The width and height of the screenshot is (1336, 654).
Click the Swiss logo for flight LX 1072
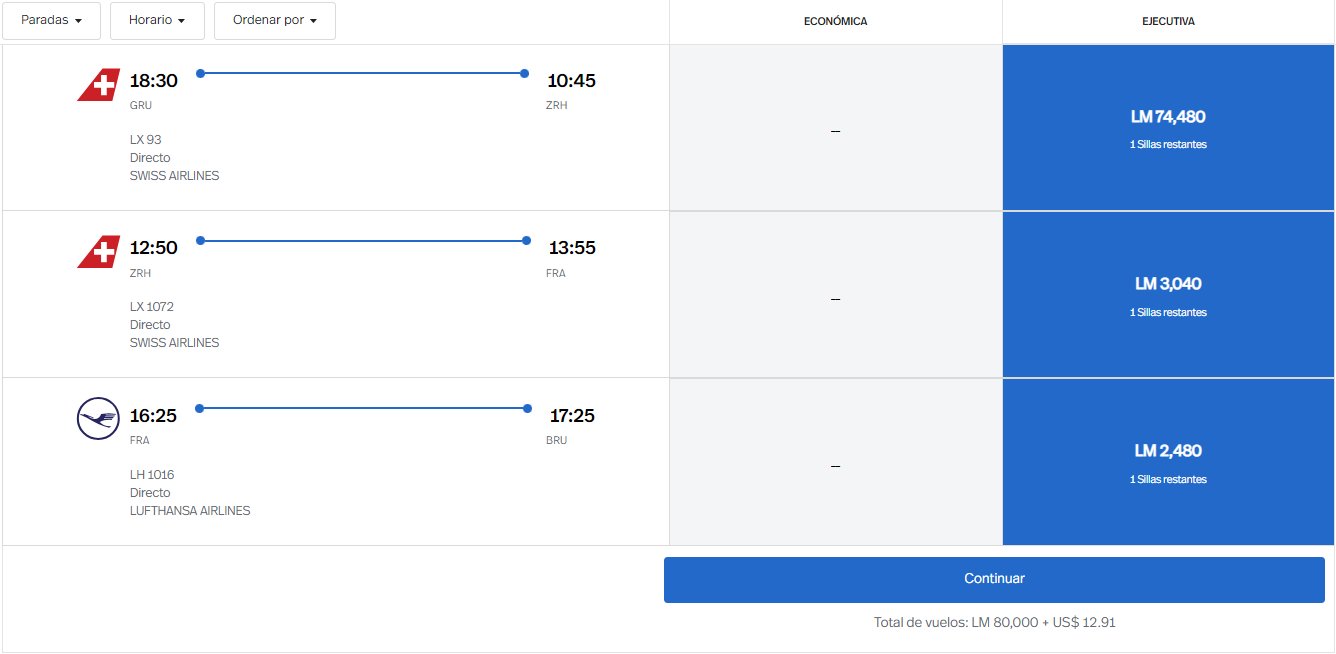point(98,251)
